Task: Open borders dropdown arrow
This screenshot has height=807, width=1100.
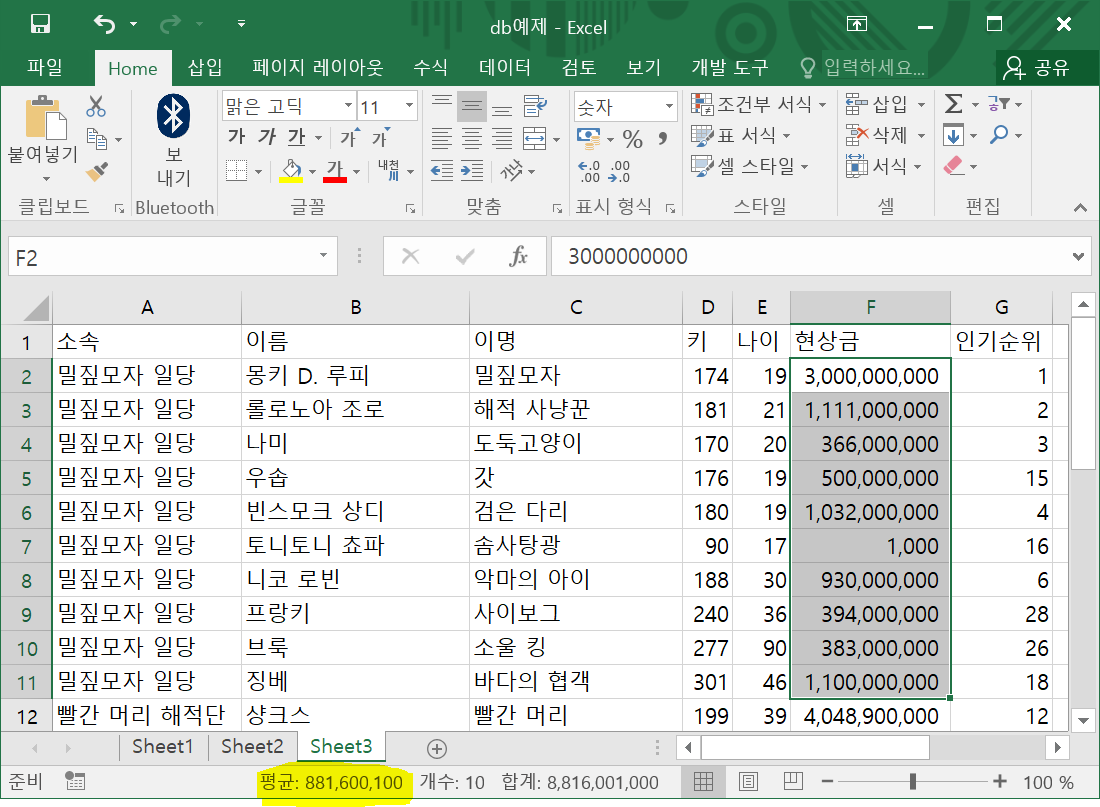Action: [258, 171]
